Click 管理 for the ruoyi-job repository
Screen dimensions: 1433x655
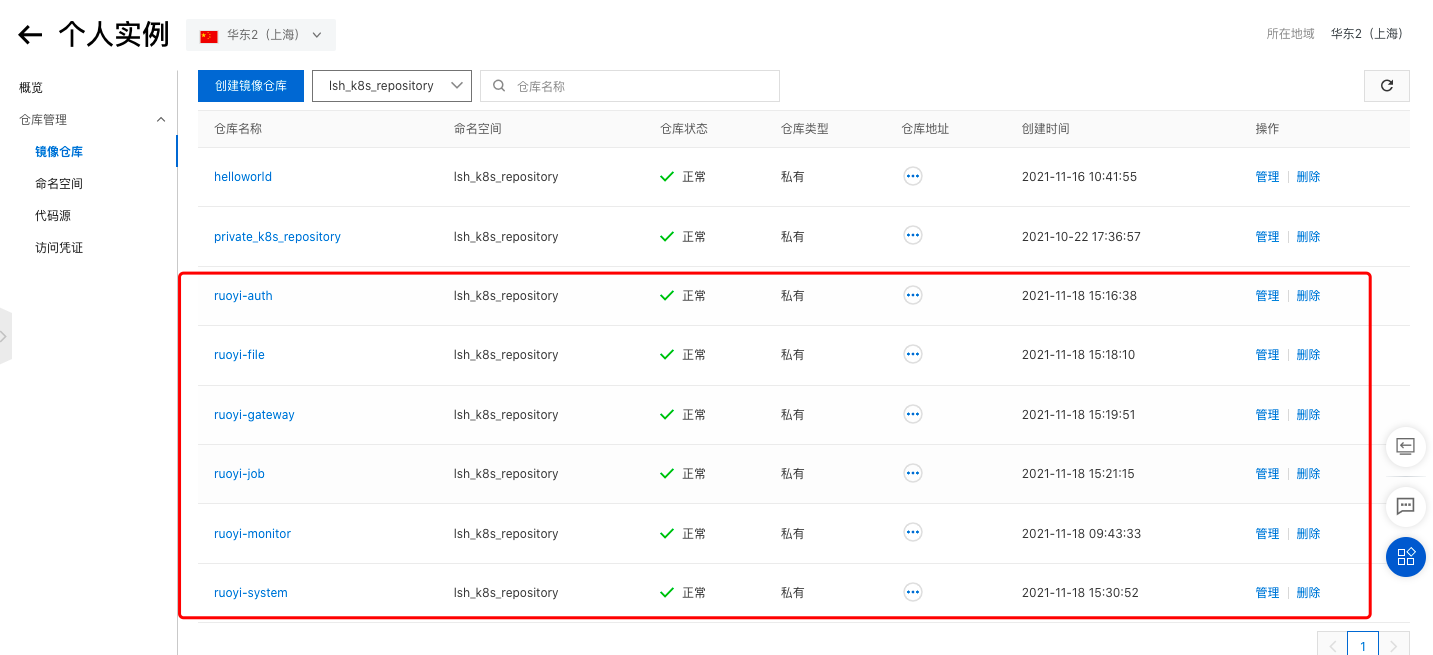1266,473
